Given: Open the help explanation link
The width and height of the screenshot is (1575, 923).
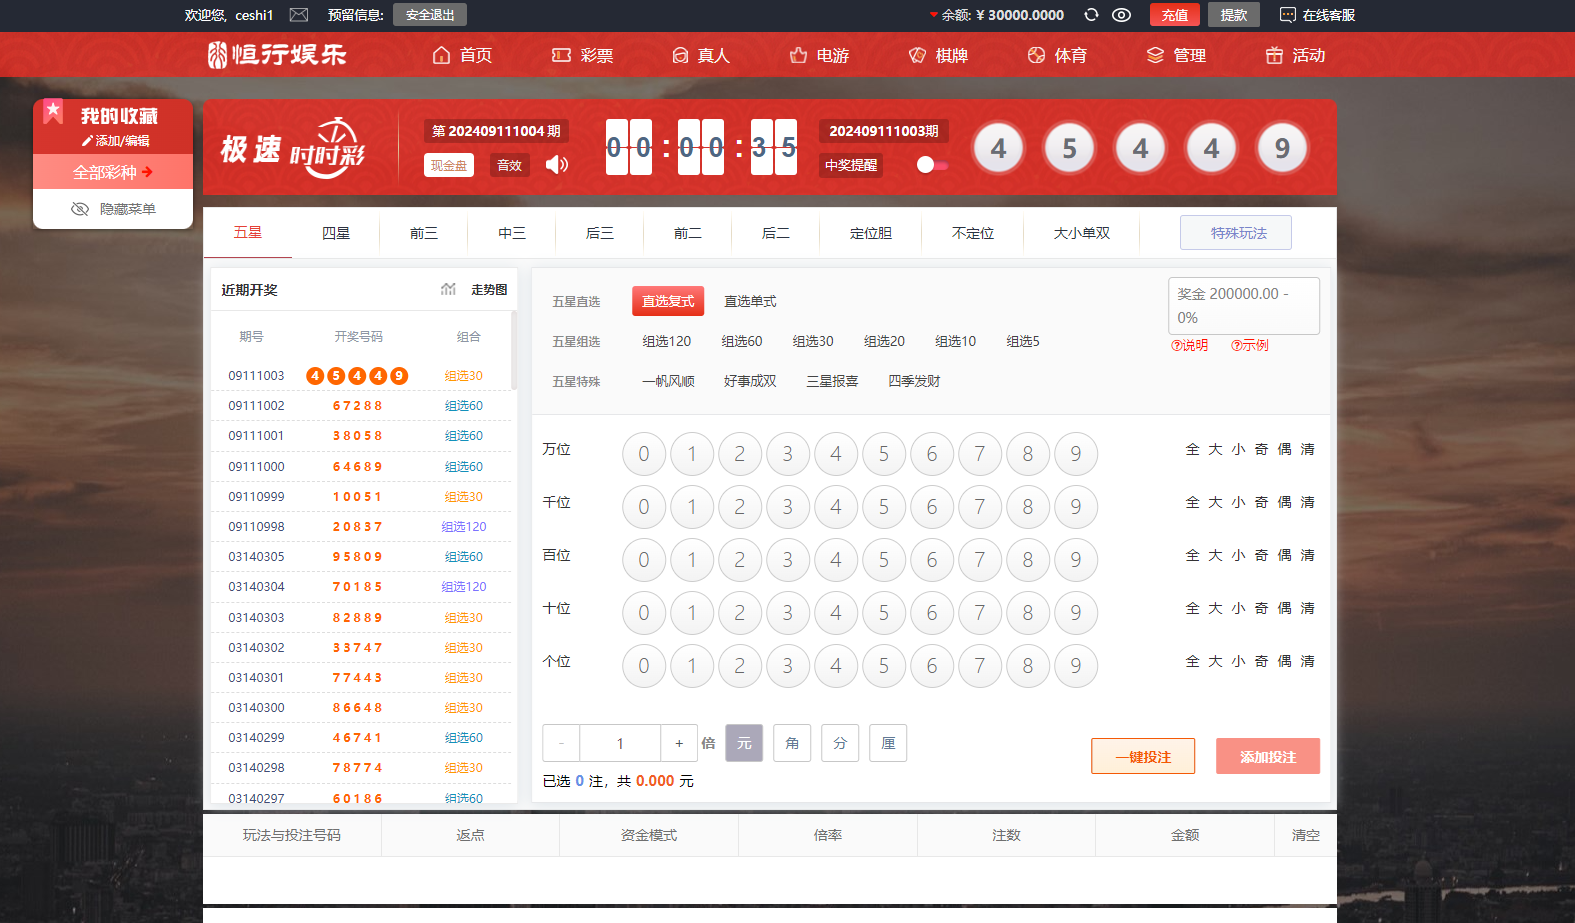Looking at the screenshot, I should pyautogui.click(x=1189, y=345).
